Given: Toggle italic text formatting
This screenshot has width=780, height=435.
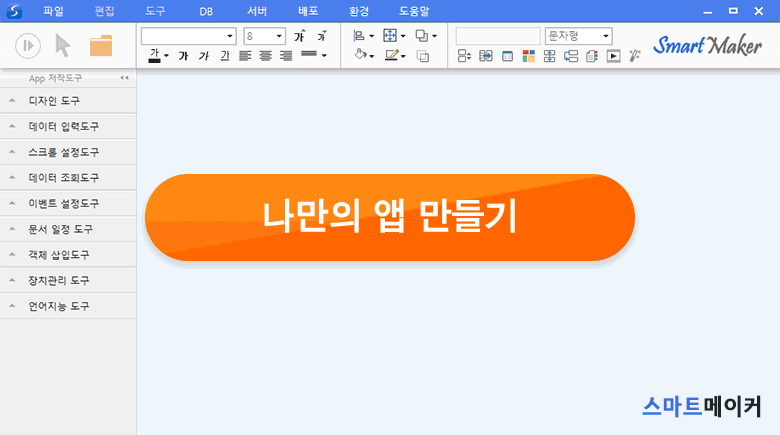Looking at the screenshot, I should pos(204,56).
